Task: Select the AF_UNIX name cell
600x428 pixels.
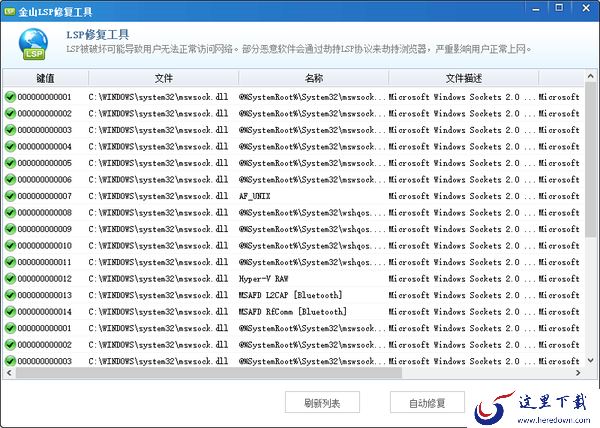Action: 254,196
